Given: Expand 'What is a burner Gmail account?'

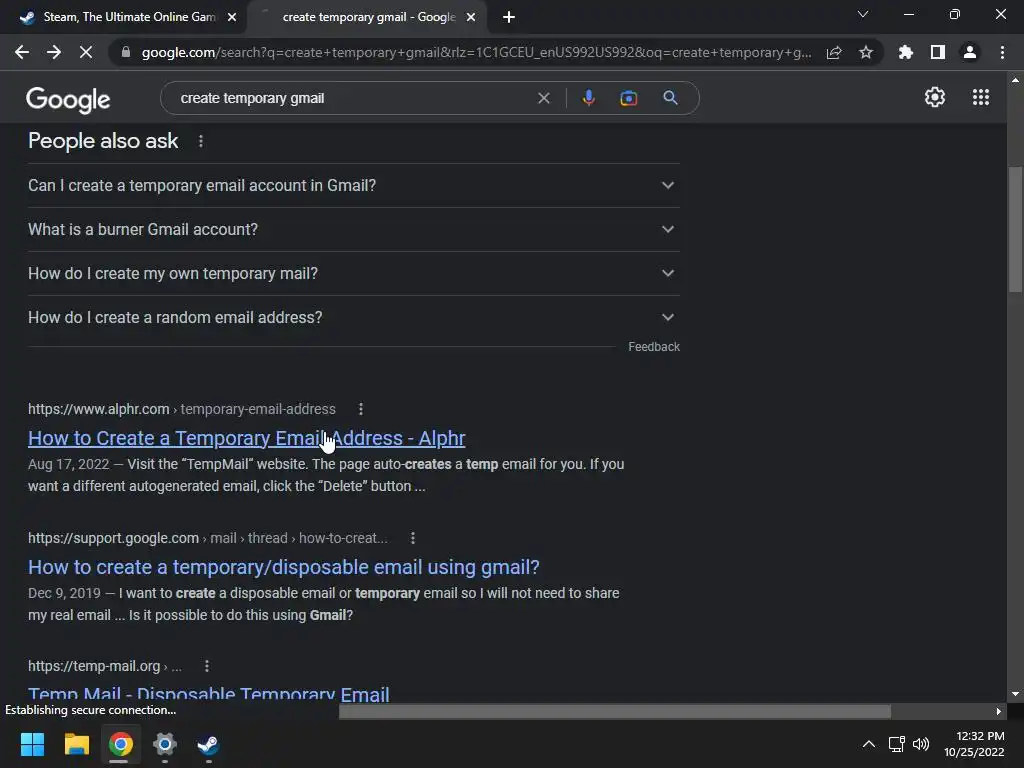Looking at the screenshot, I should pyautogui.click(x=354, y=229).
